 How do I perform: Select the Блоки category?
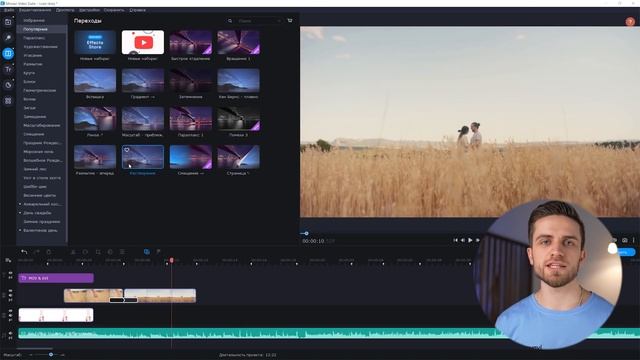pos(29,82)
